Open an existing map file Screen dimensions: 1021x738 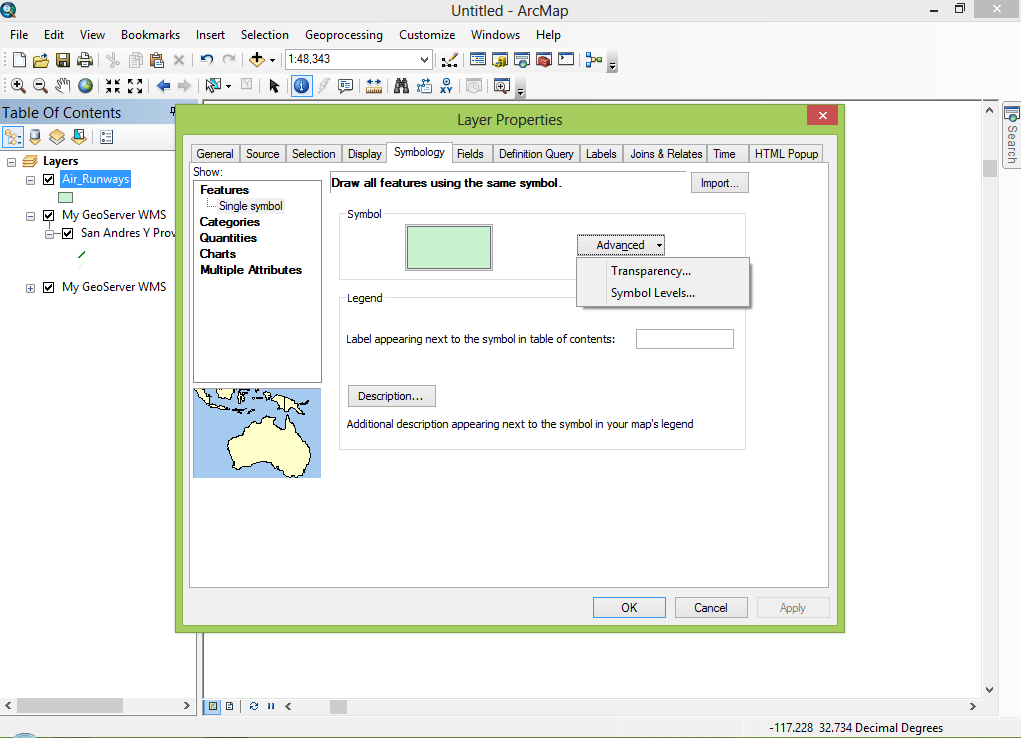point(40,60)
